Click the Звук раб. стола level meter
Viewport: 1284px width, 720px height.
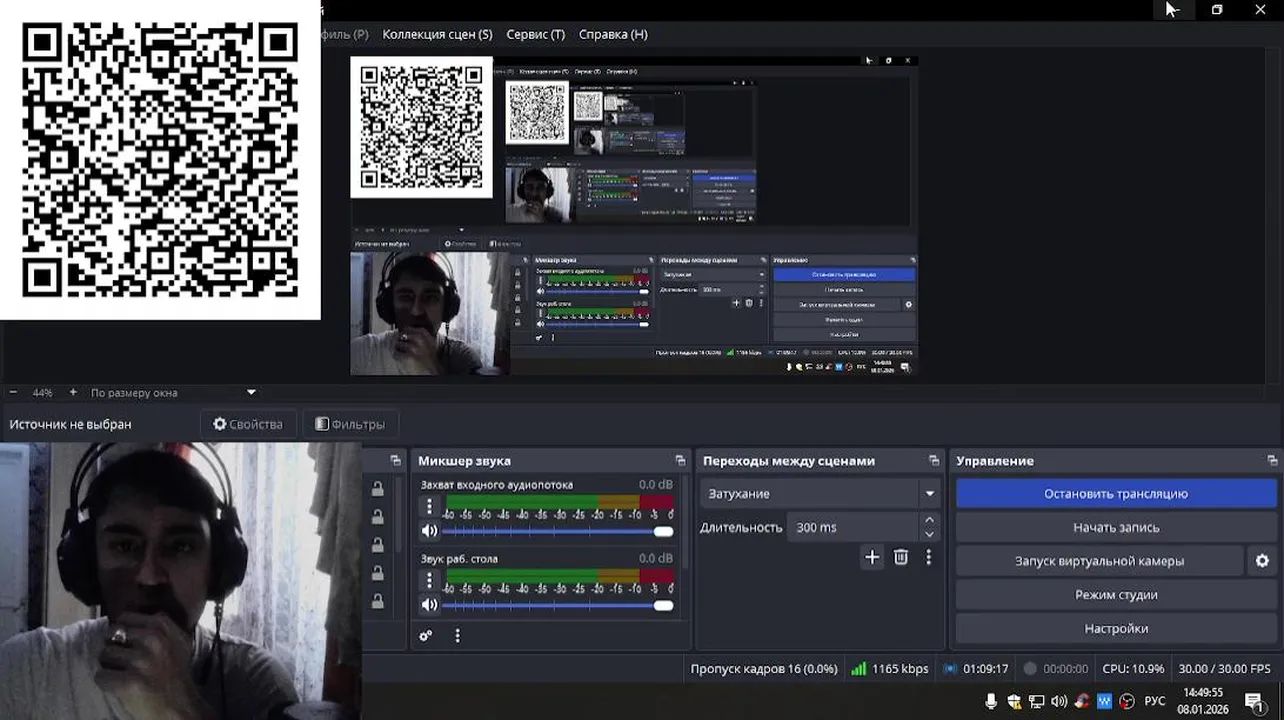click(559, 576)
